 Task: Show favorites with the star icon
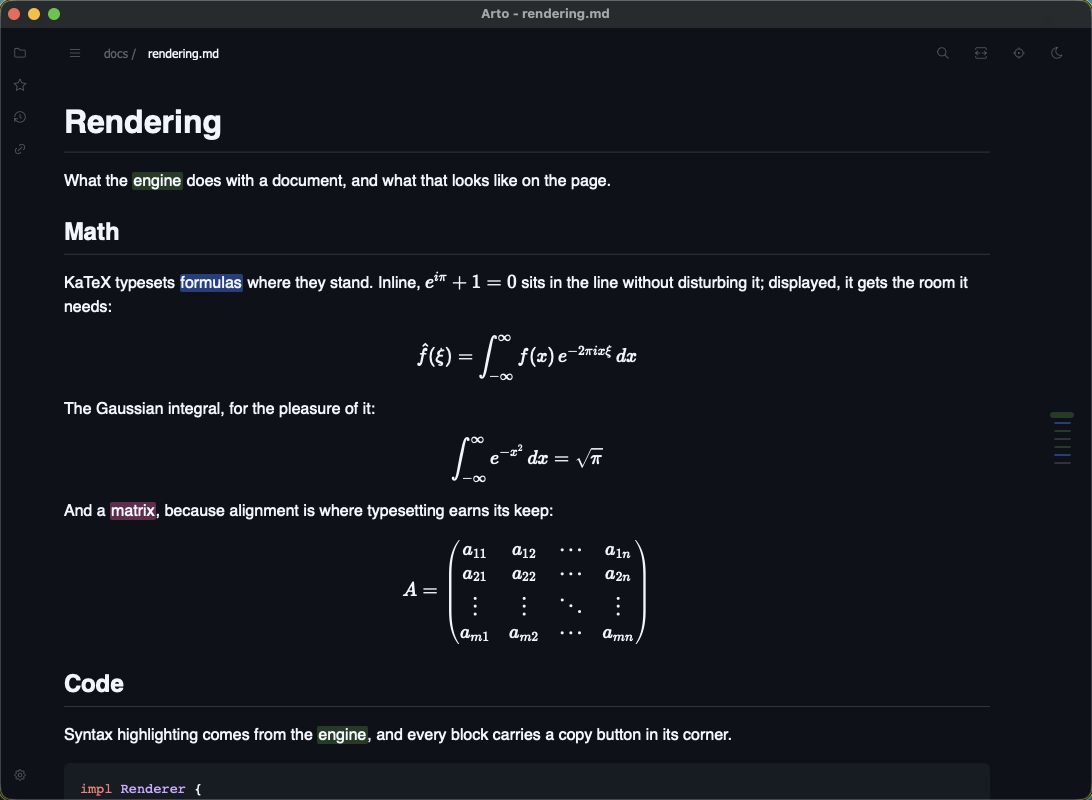(x=20, y=85)
